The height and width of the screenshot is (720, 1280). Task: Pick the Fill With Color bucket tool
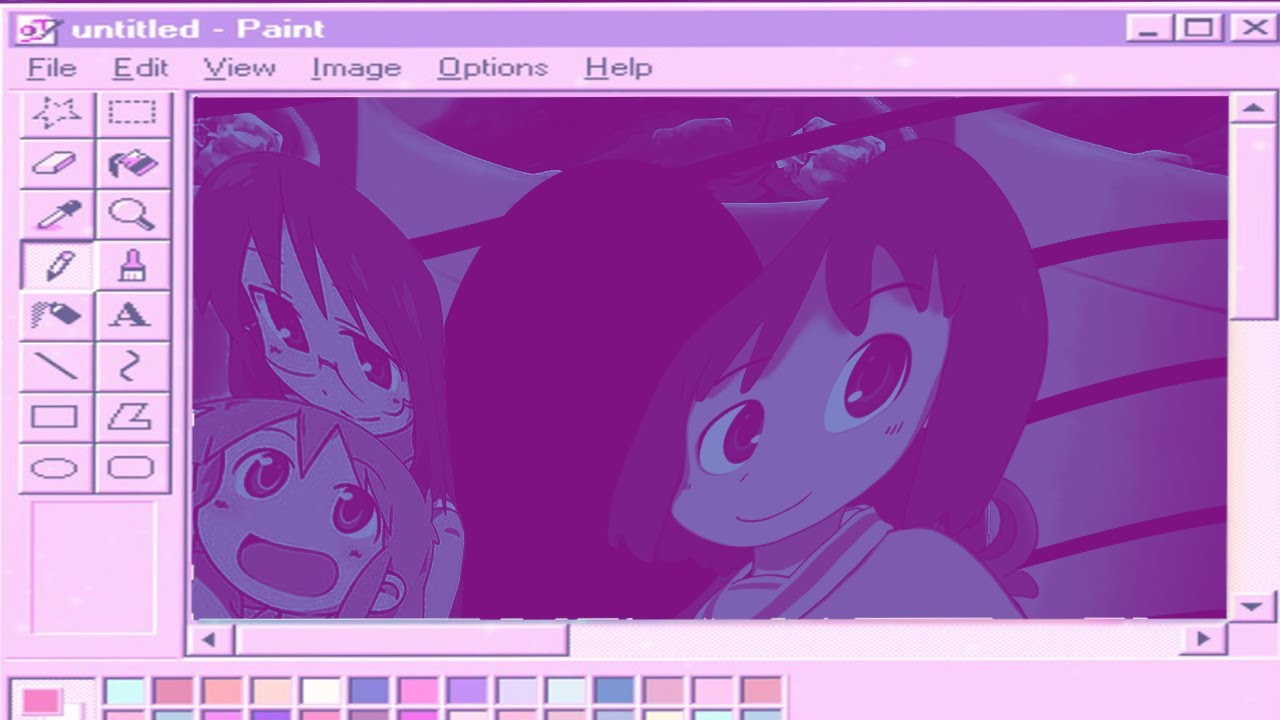133,164
